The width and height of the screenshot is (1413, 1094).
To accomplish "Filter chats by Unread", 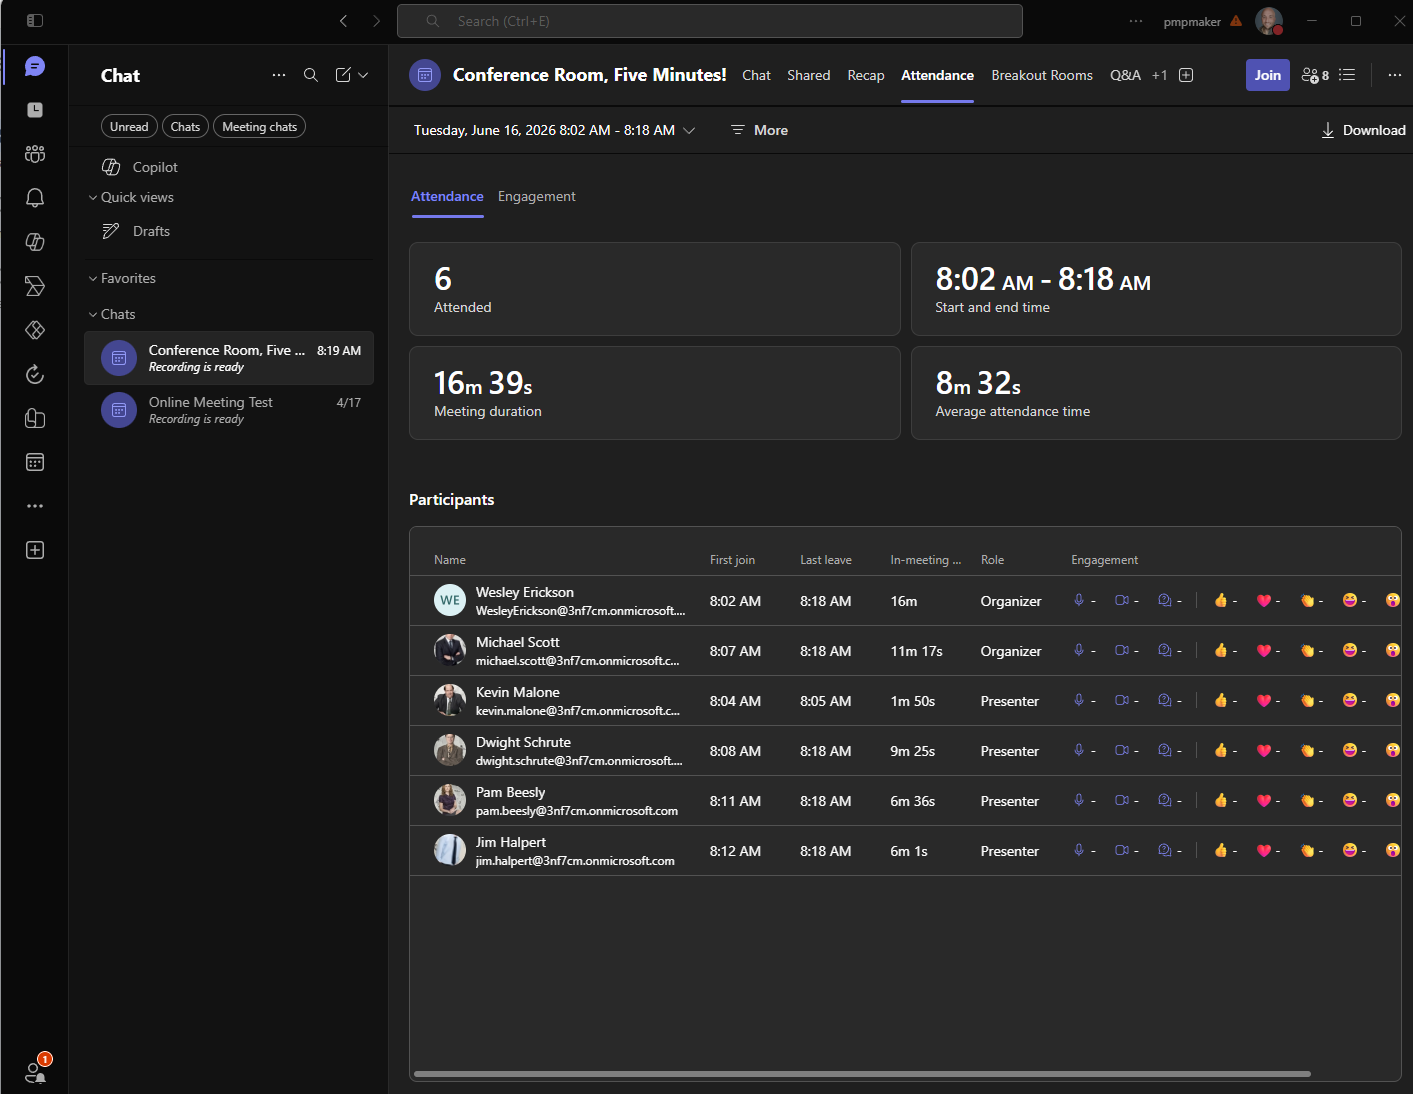I will [129, 127].
